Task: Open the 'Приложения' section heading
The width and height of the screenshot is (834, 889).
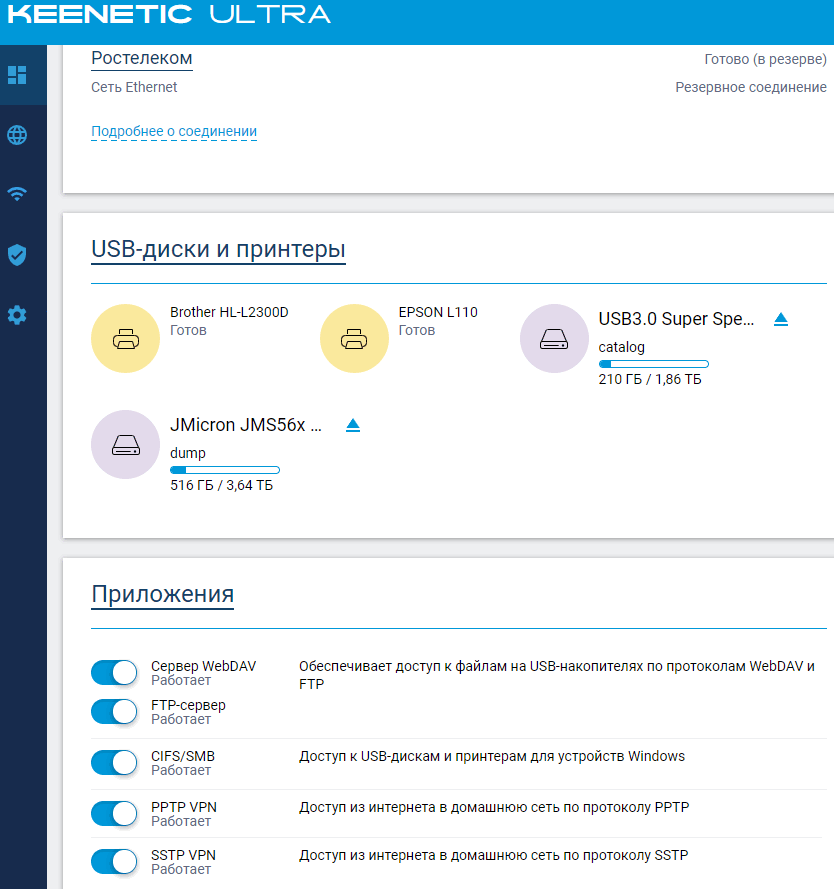Action: [162, 594]
